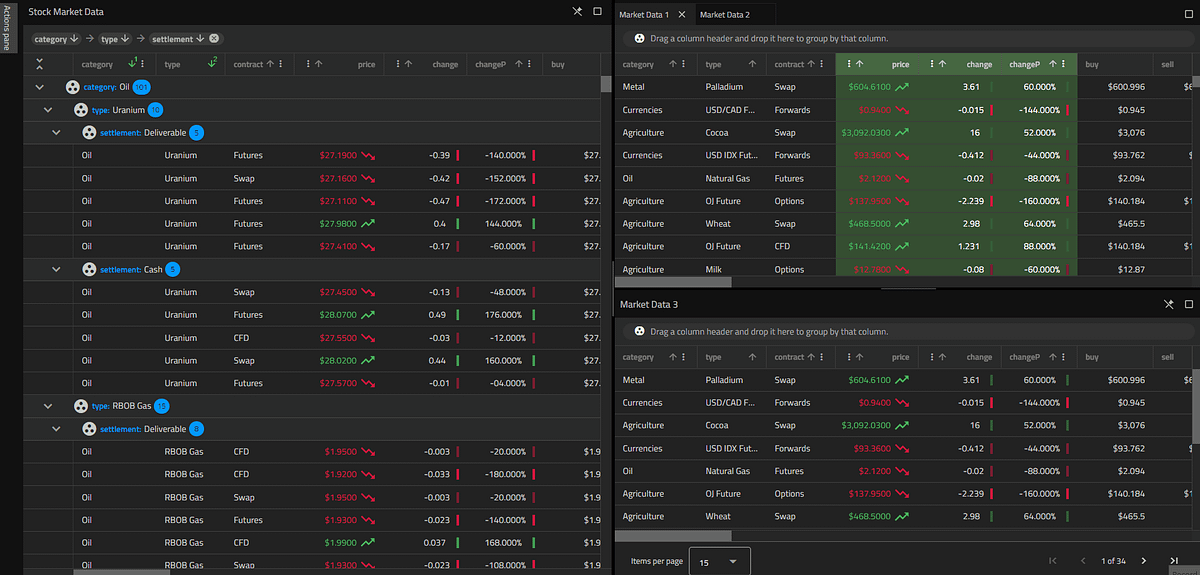1200x575 pixels.
Task: Toggle sort direction on the category group chip
Action: pyautogui.click(x=75, y=39)
